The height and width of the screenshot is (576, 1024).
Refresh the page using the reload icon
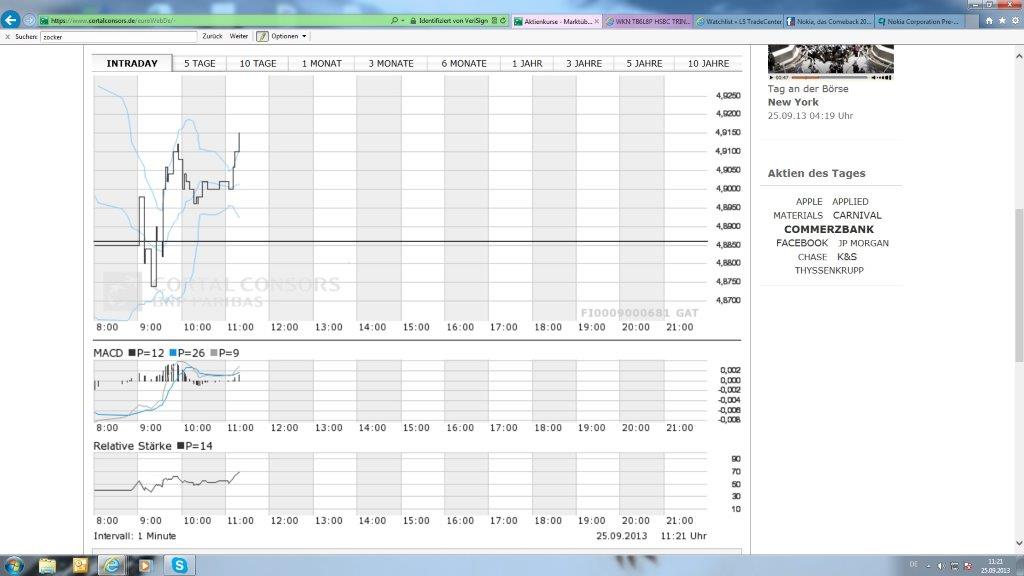coord(503,20)
